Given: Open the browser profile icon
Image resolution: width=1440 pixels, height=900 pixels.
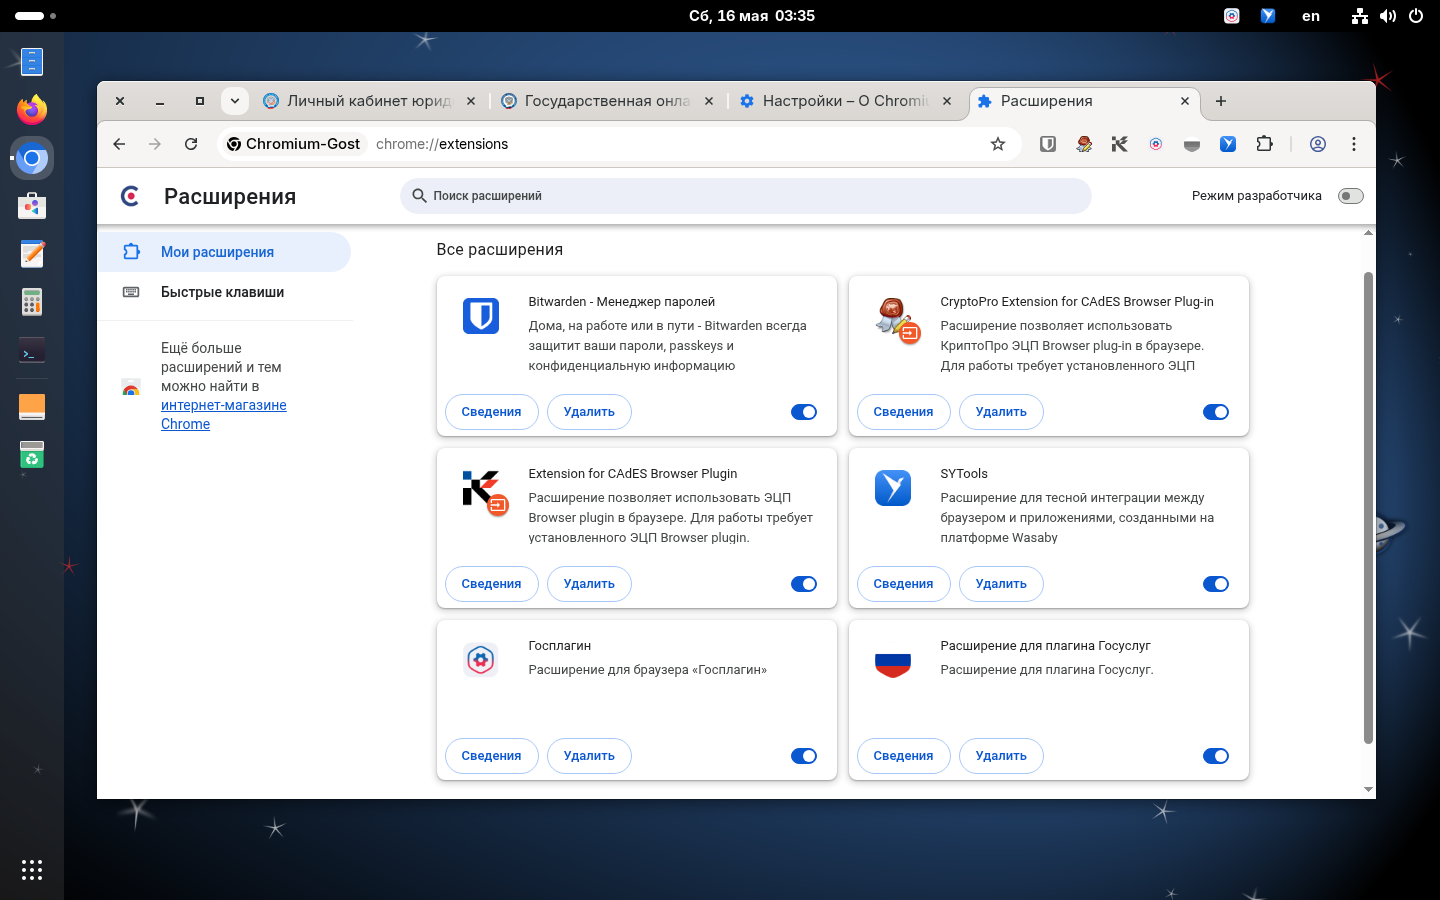Looking at the screenshot, I should coord(1318,144).
